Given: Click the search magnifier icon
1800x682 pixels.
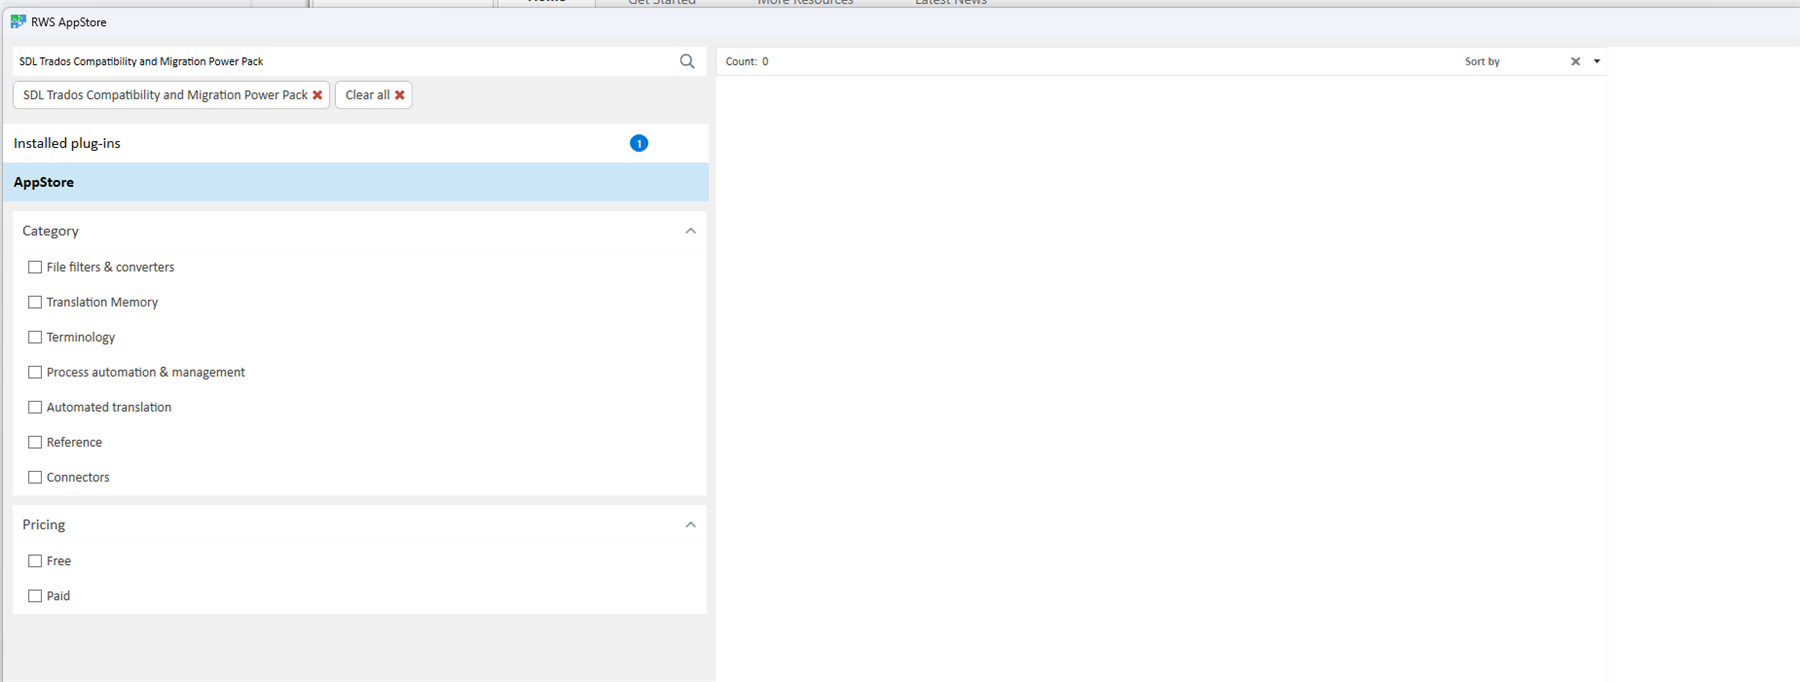Looking at the screenshot, I should coord(687,61).
